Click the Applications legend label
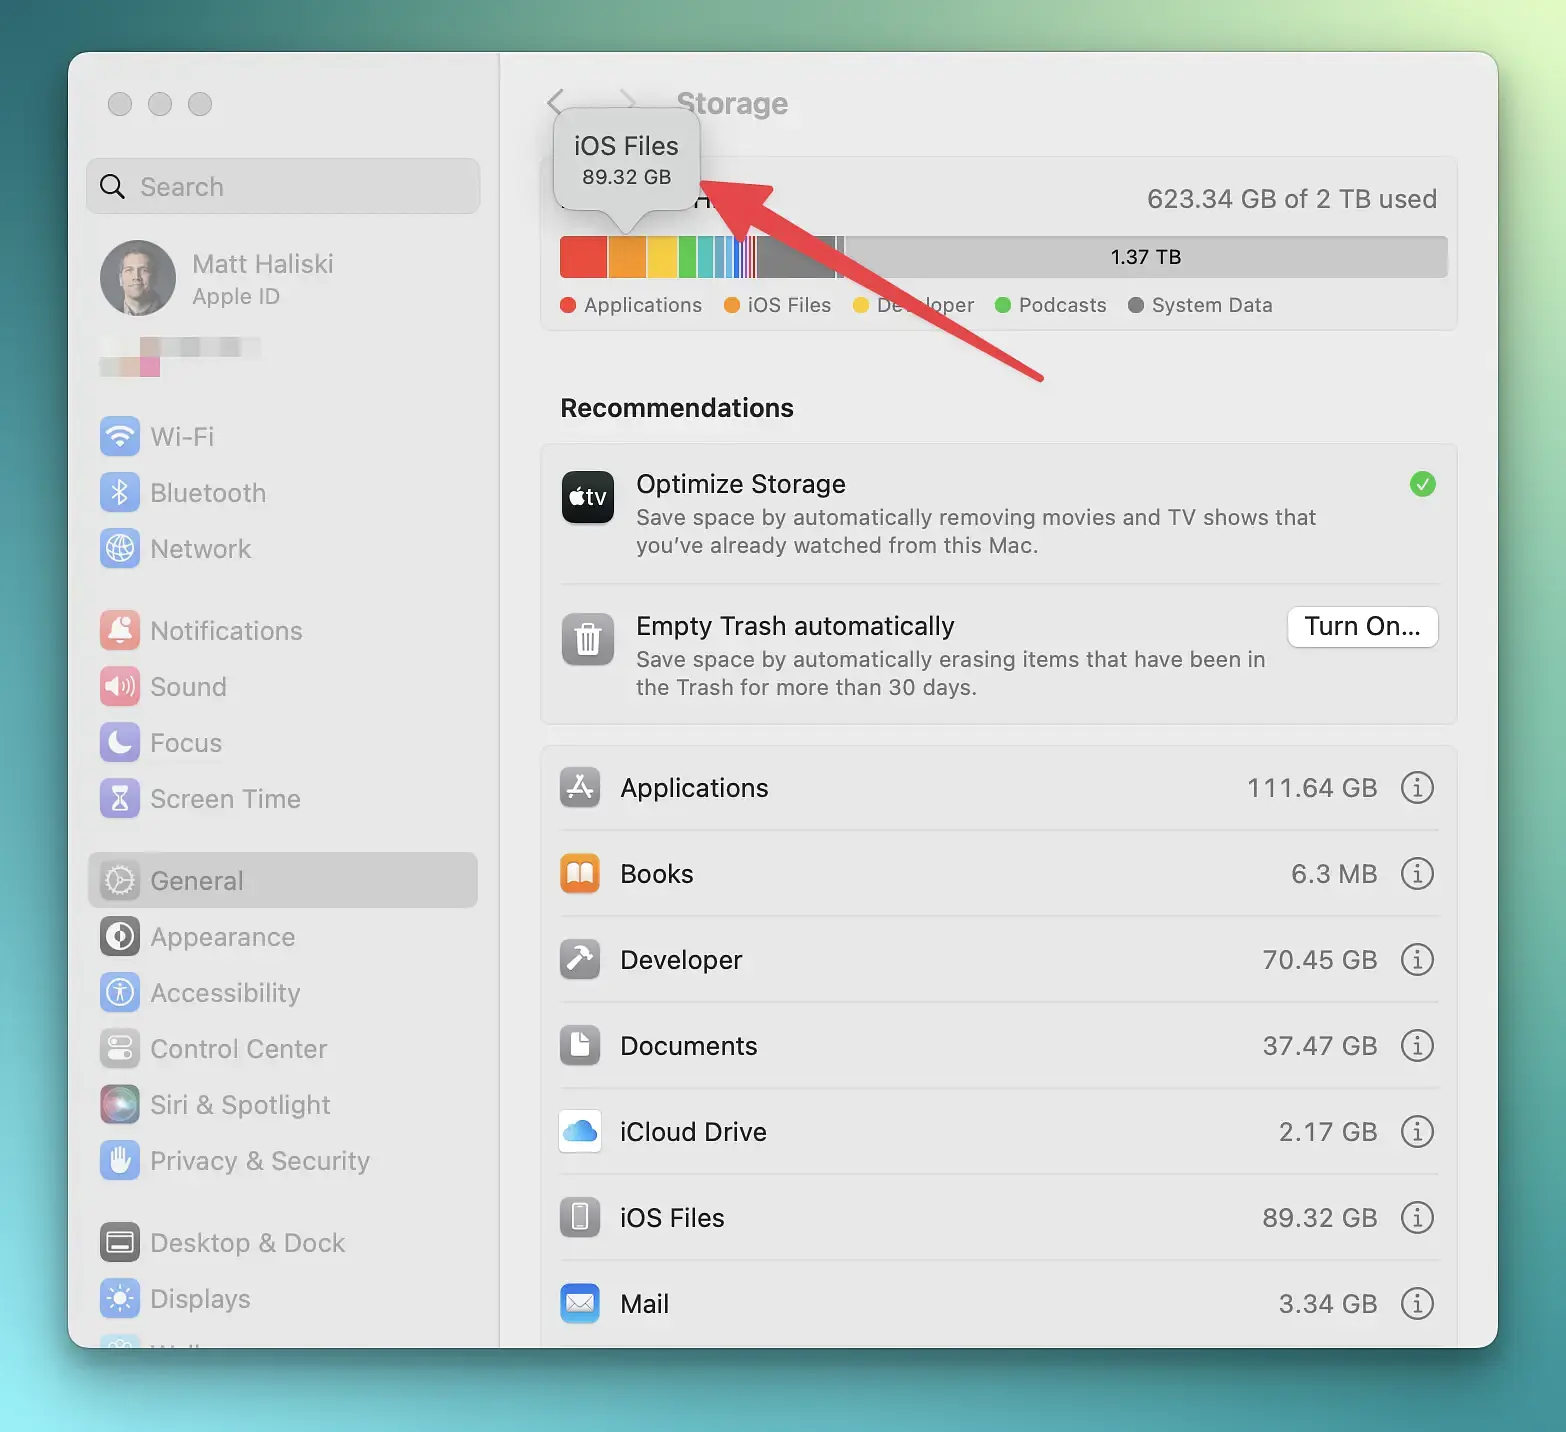This screenshot has width=1566, height=1432. (642, 305)
